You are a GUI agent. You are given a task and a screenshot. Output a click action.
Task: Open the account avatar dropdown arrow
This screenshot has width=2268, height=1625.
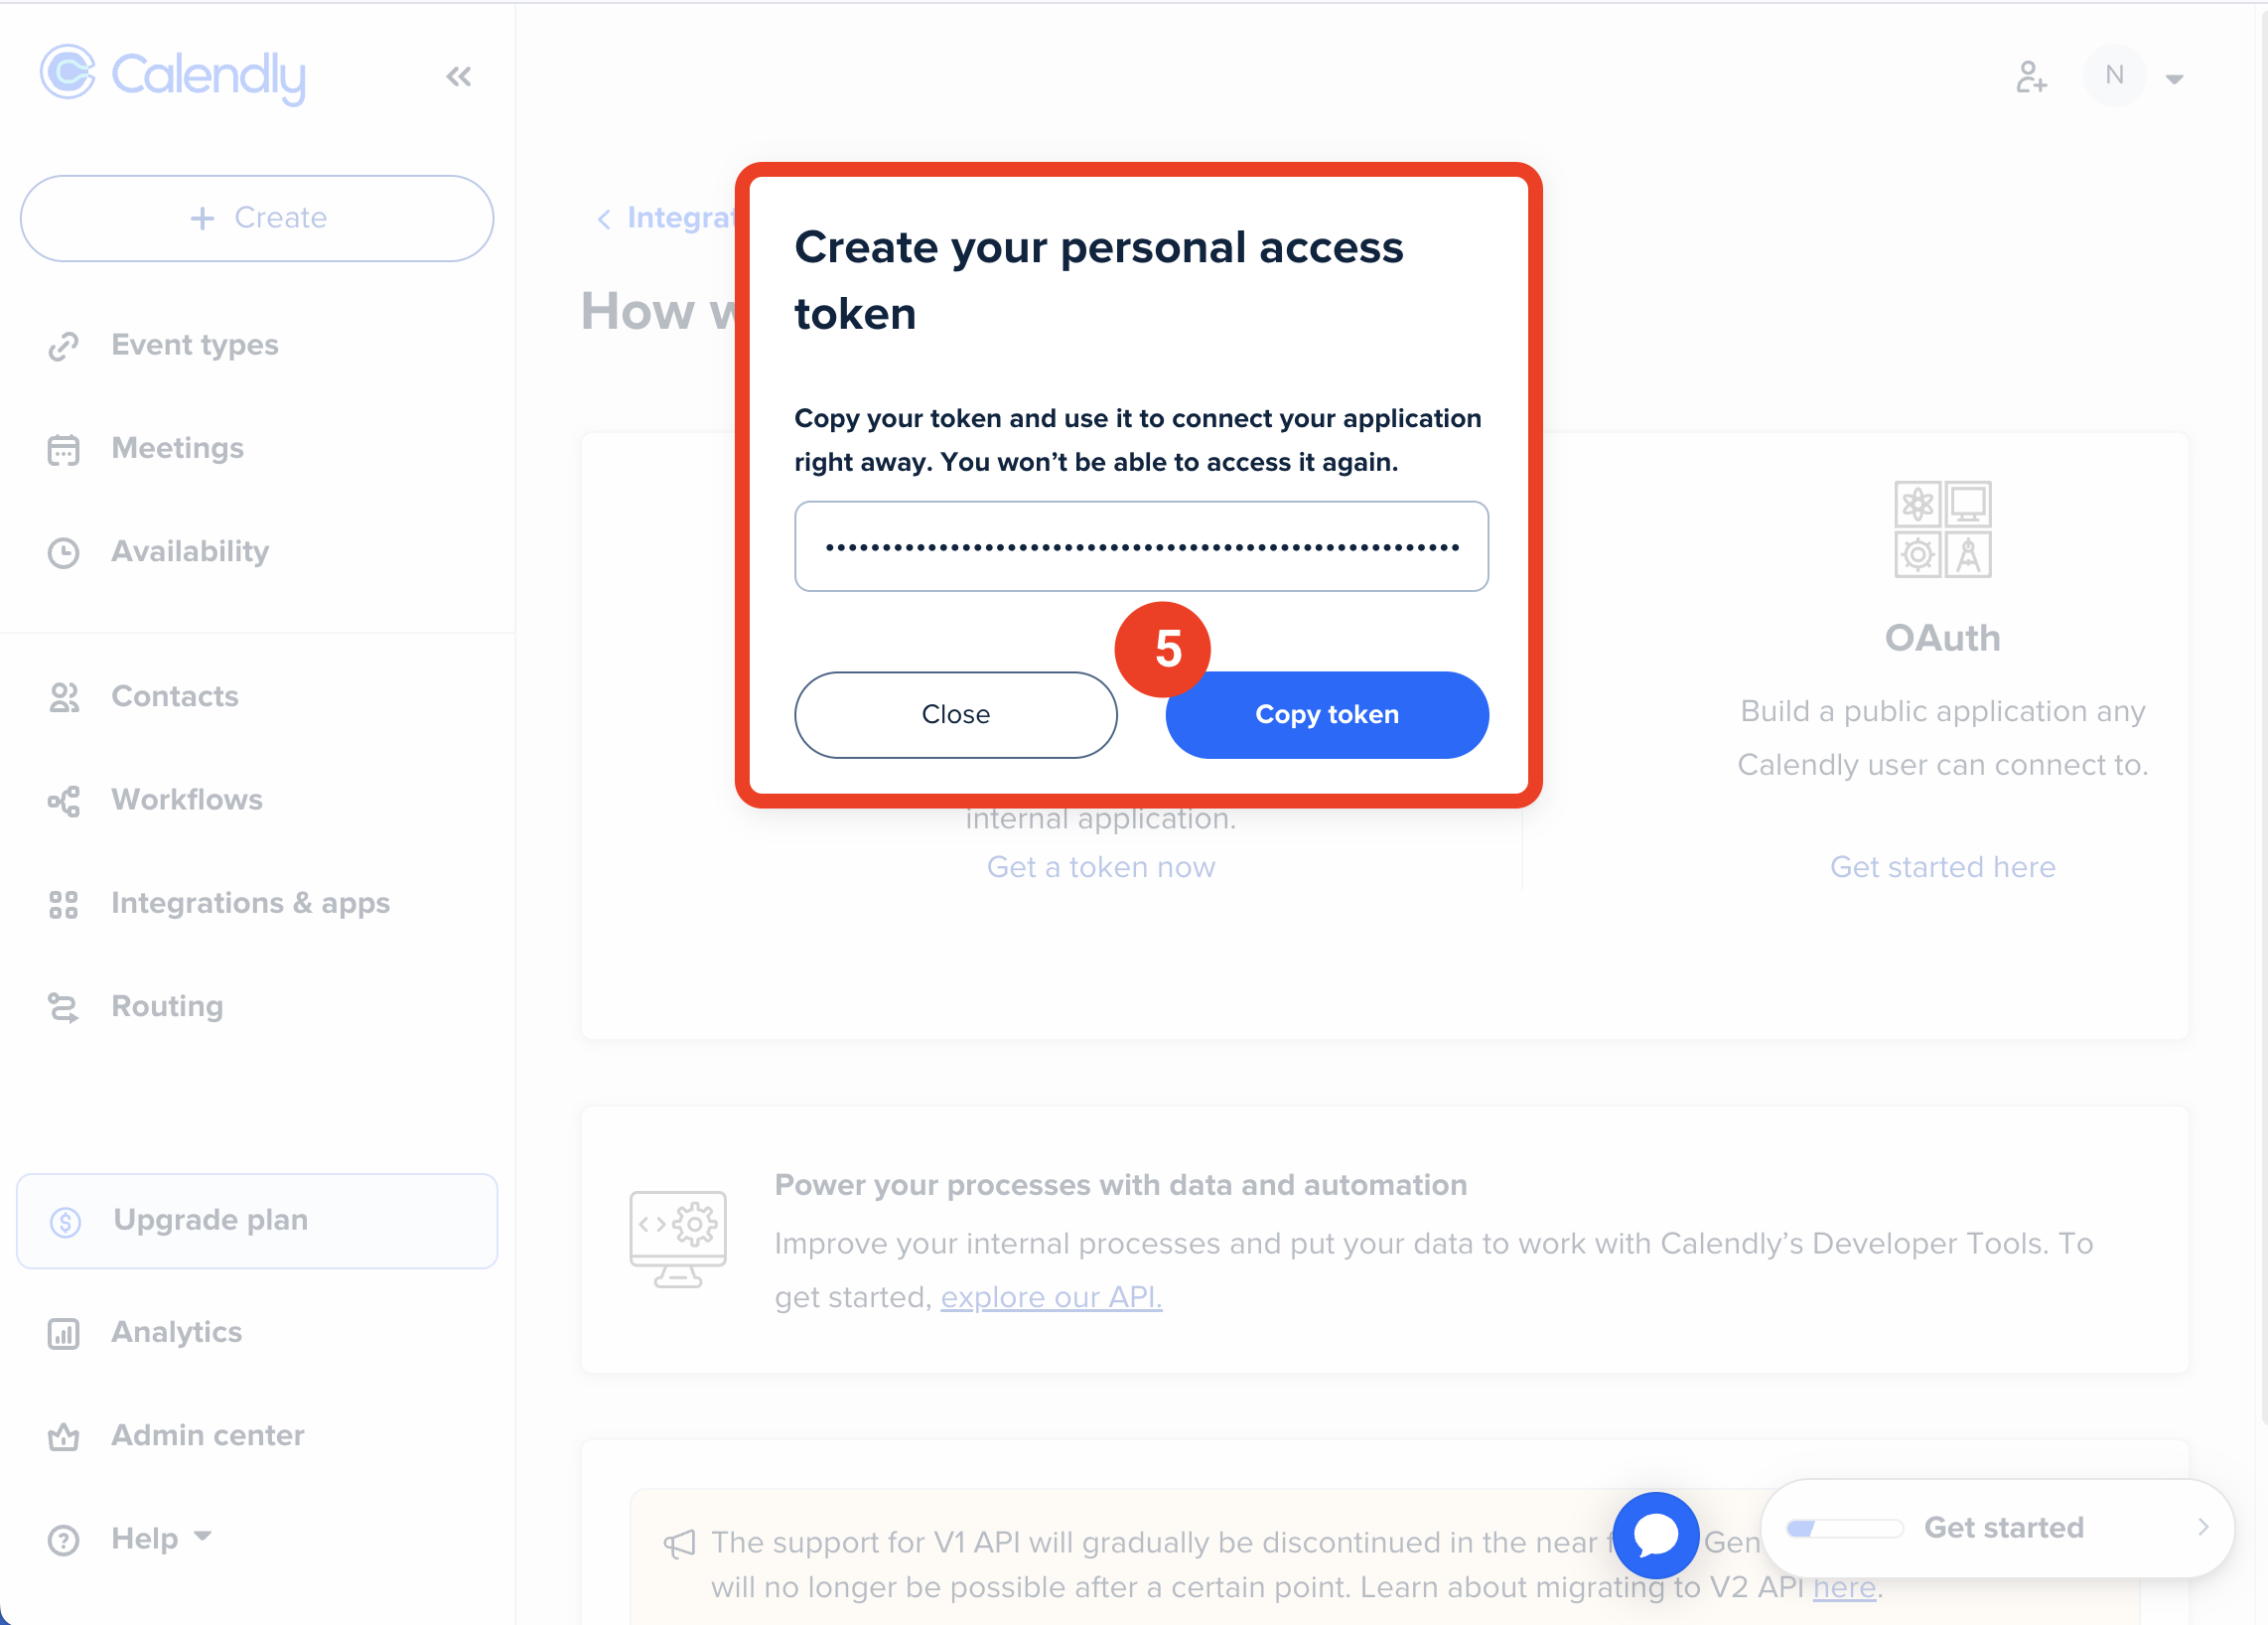[2174, 79]
